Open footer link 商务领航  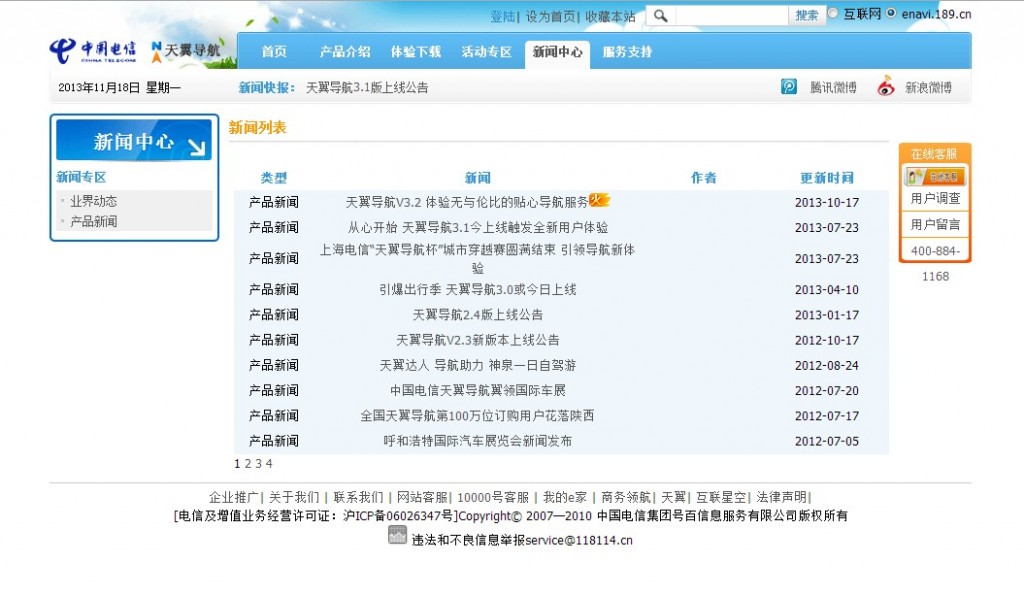(626, 498)
